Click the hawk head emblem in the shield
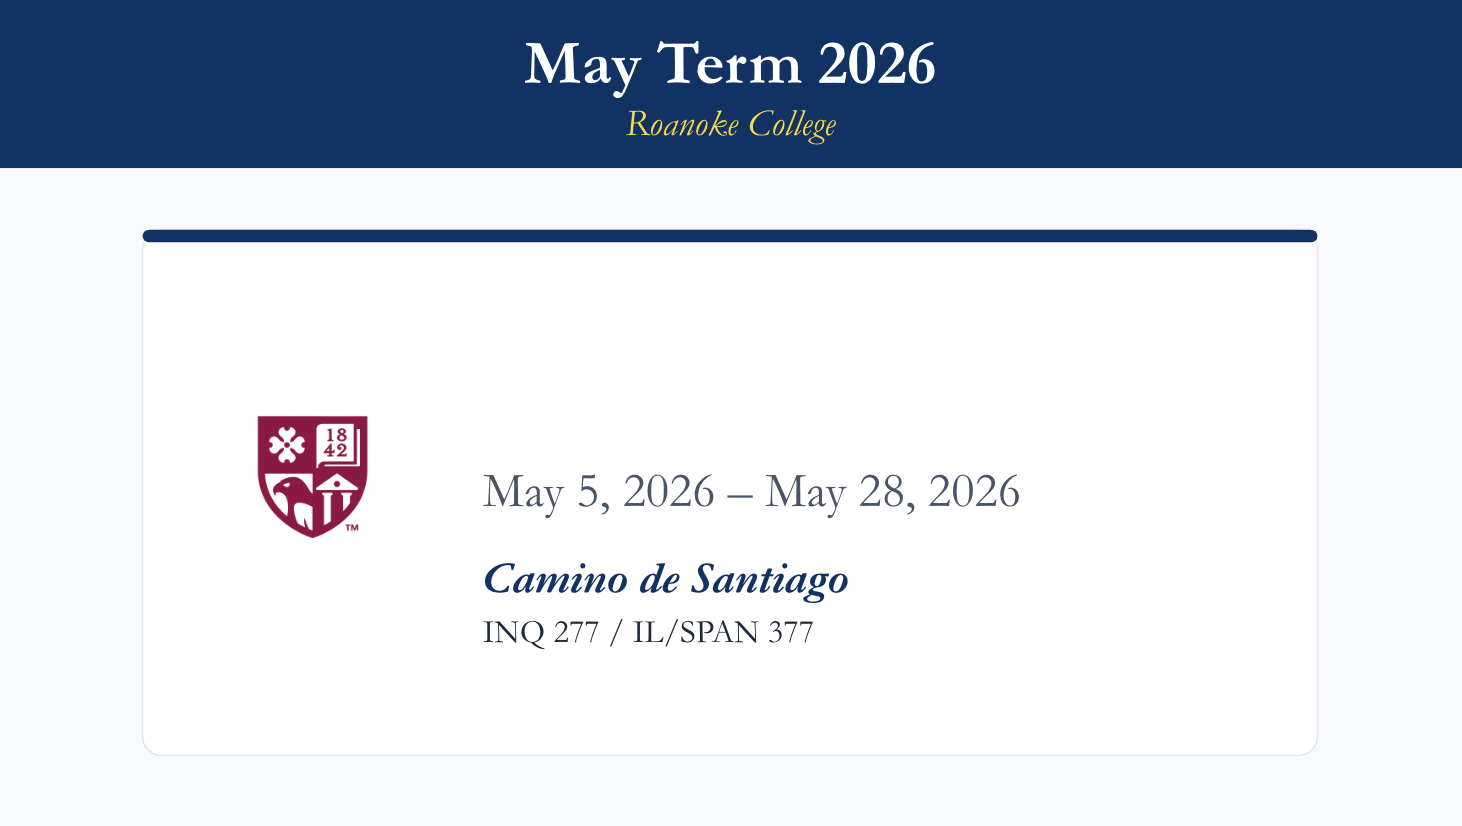Image resolution: width=1462 pixels, height=826 pixels. [291, 500]
